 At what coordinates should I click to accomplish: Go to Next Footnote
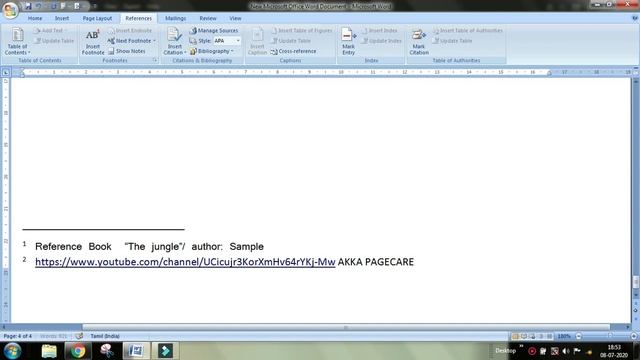[x=130, y=41]
